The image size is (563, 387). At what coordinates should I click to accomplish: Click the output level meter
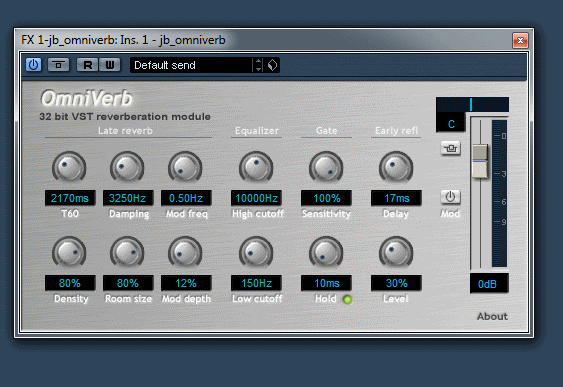(499, 193)
